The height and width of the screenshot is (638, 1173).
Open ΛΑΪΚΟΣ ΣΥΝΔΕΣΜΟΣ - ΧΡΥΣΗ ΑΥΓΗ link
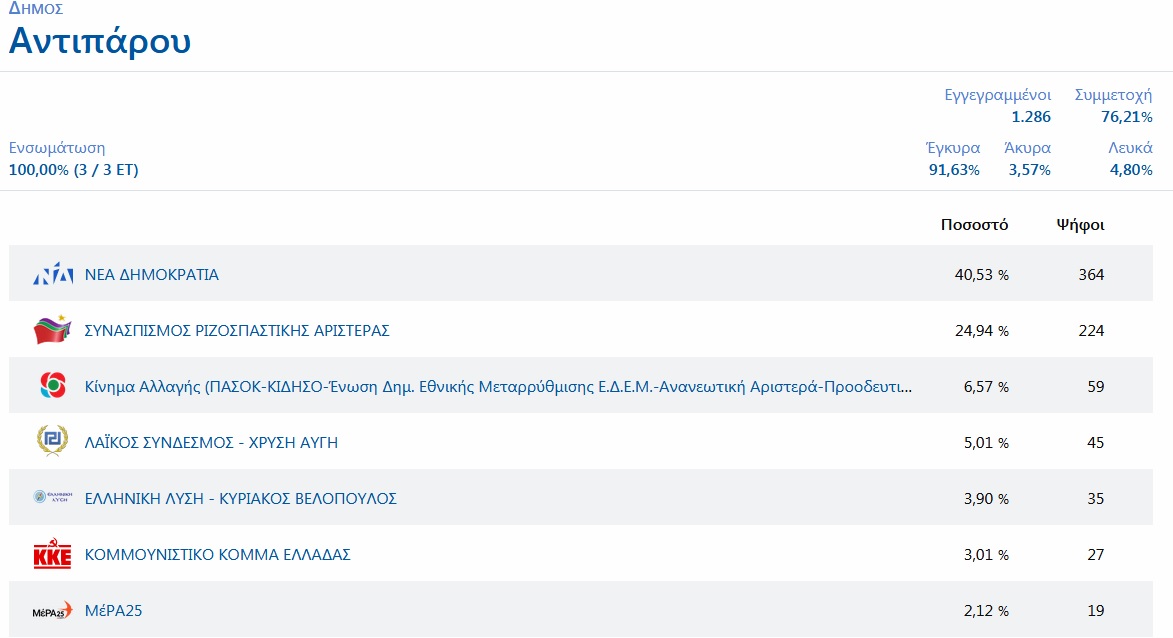211,442
